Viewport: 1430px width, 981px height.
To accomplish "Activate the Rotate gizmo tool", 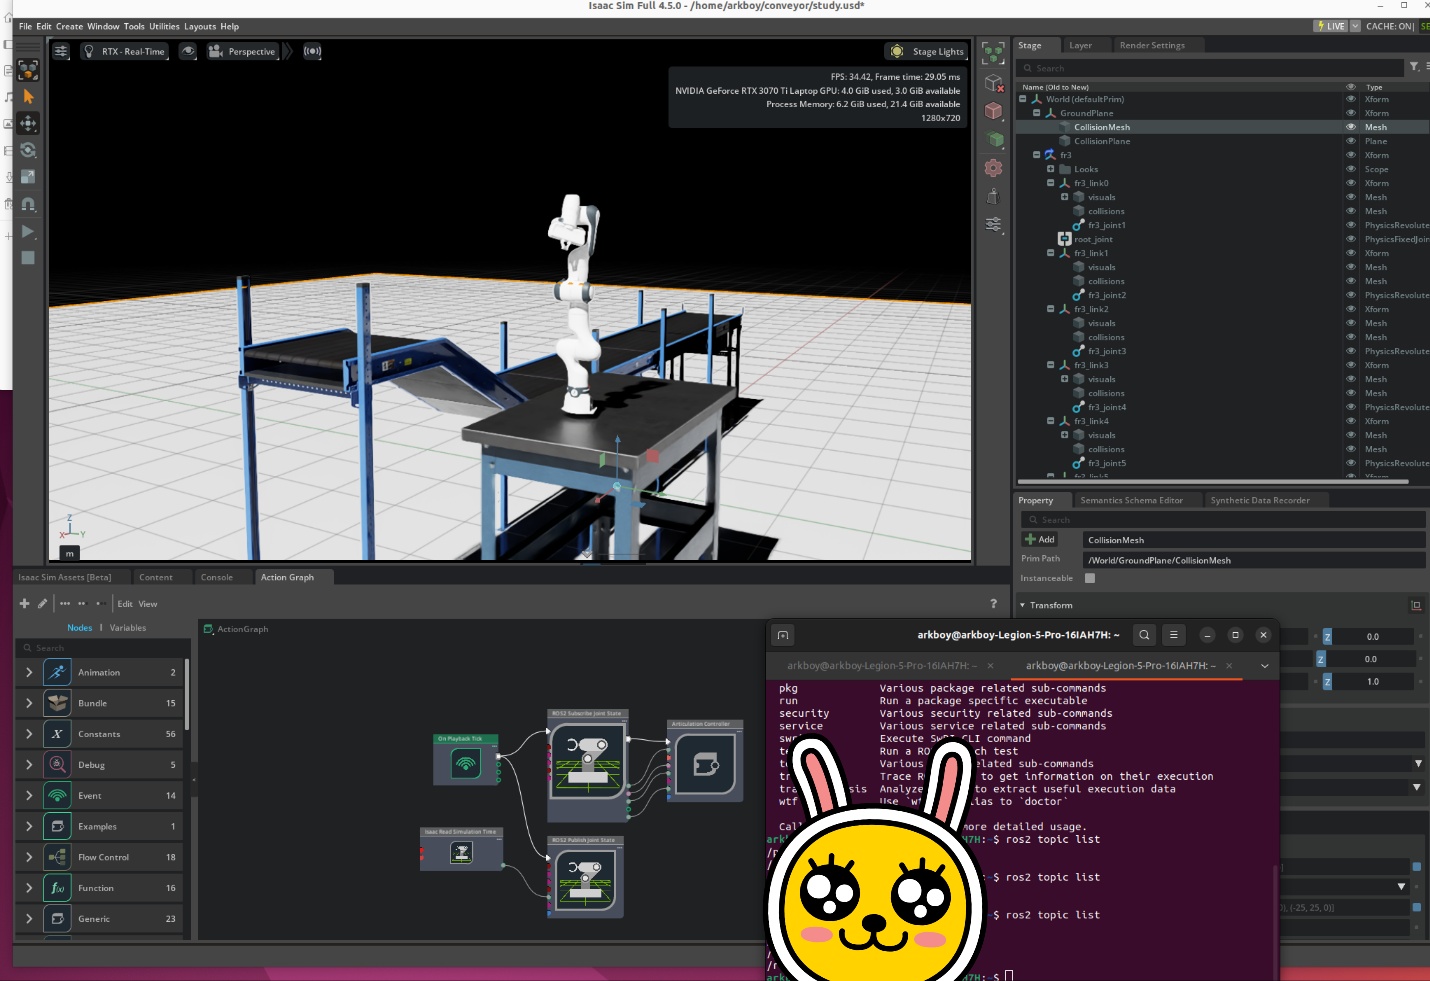I will (28, 150).
